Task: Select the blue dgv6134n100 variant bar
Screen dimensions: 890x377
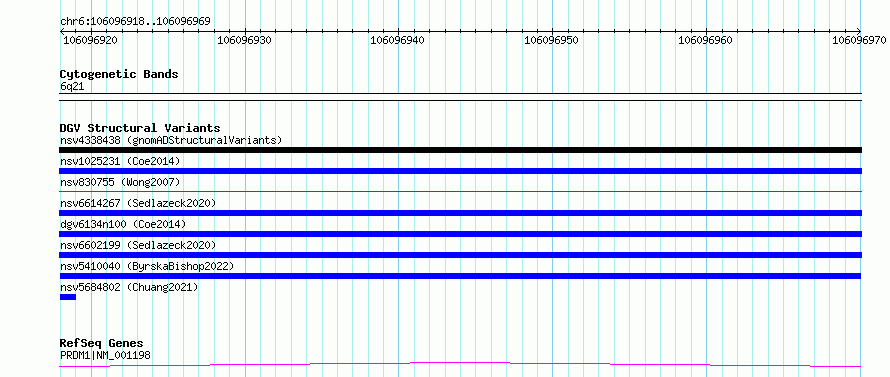Action: point(460,234)
